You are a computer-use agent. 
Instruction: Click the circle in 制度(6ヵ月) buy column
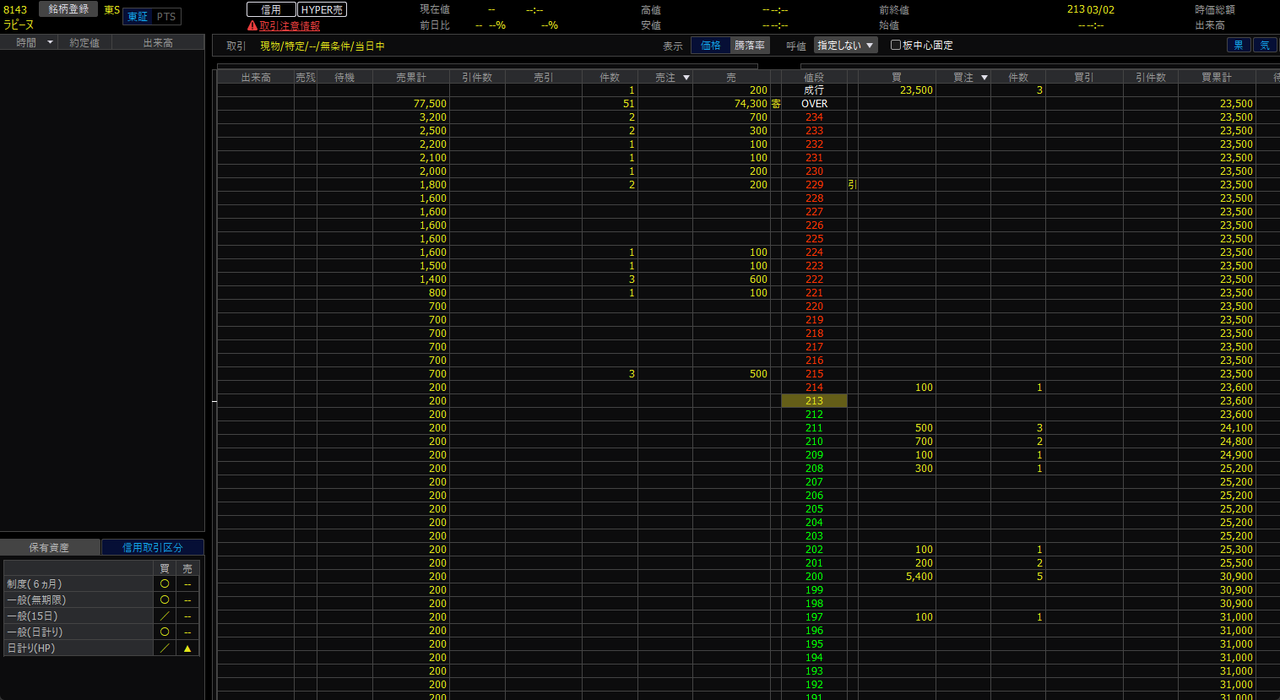coord(164,584)
